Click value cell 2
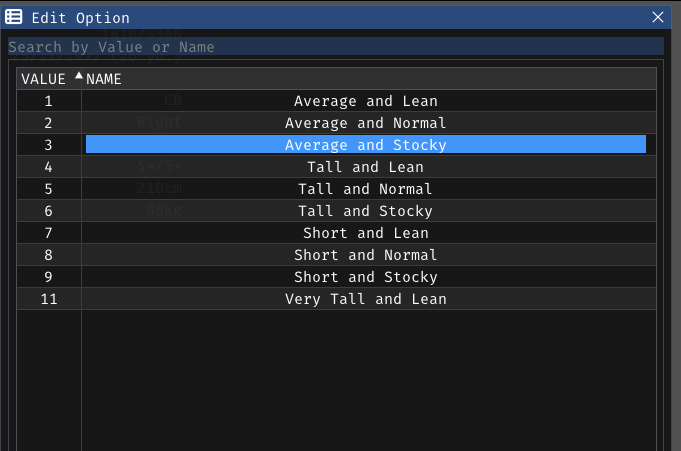Image resolution: width=681 pixels, height=451 pixels. point(49,123)
